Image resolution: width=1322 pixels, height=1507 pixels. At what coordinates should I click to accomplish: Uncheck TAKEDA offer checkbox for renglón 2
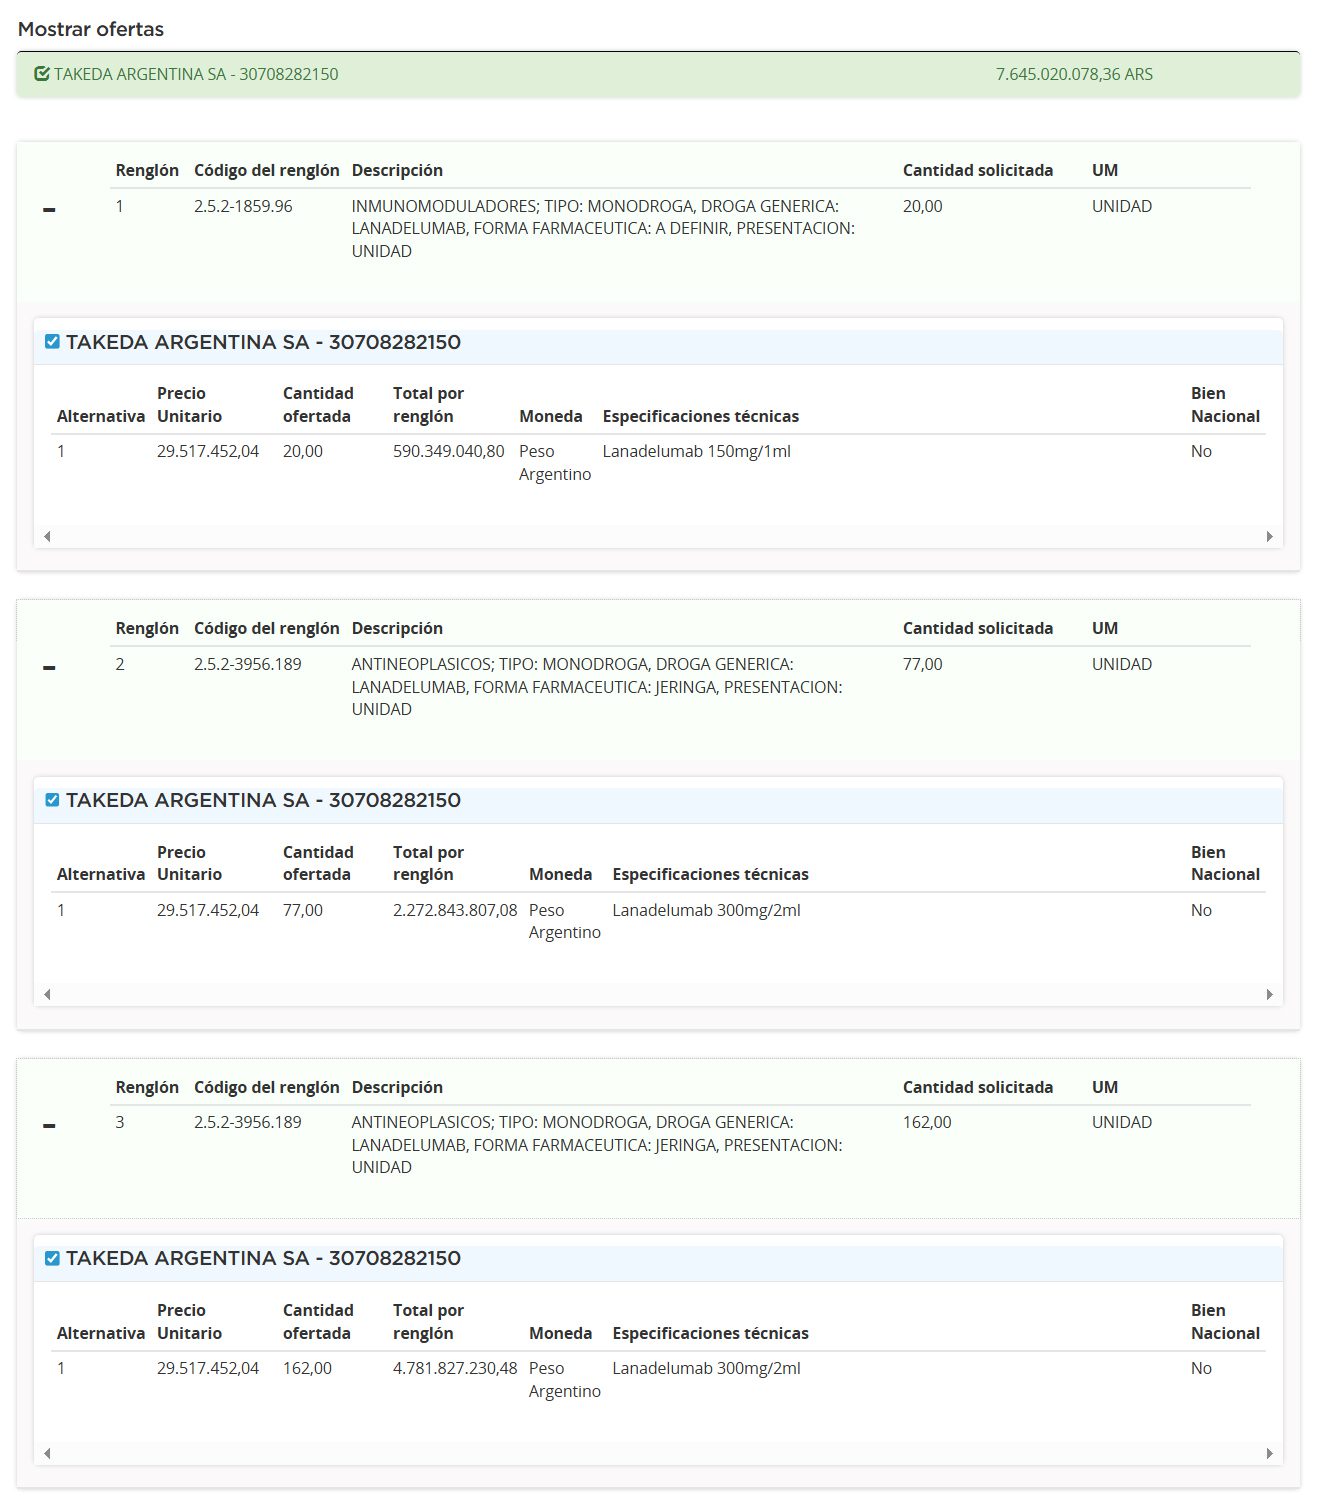click(52, 800)
